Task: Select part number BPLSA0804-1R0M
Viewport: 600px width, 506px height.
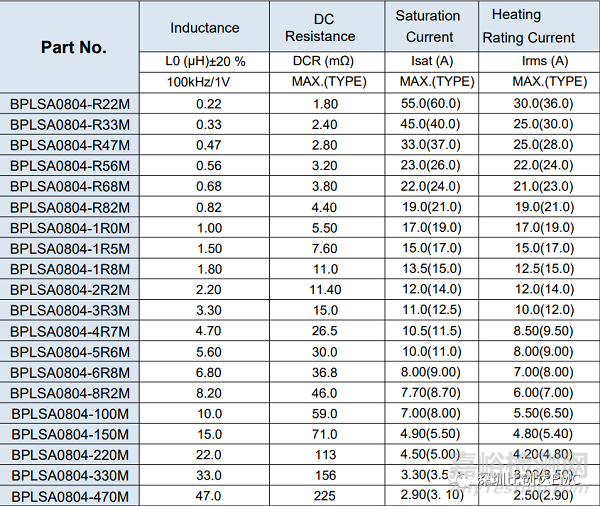Action: [71, 228]
